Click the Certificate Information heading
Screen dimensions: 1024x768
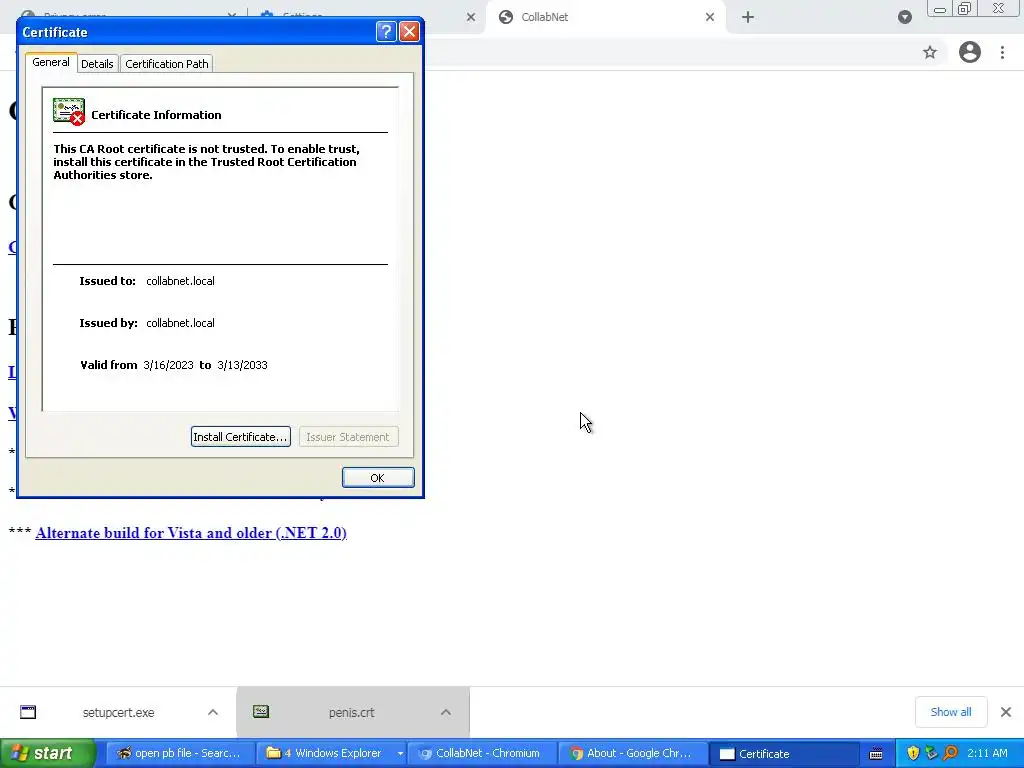[156, 115]
